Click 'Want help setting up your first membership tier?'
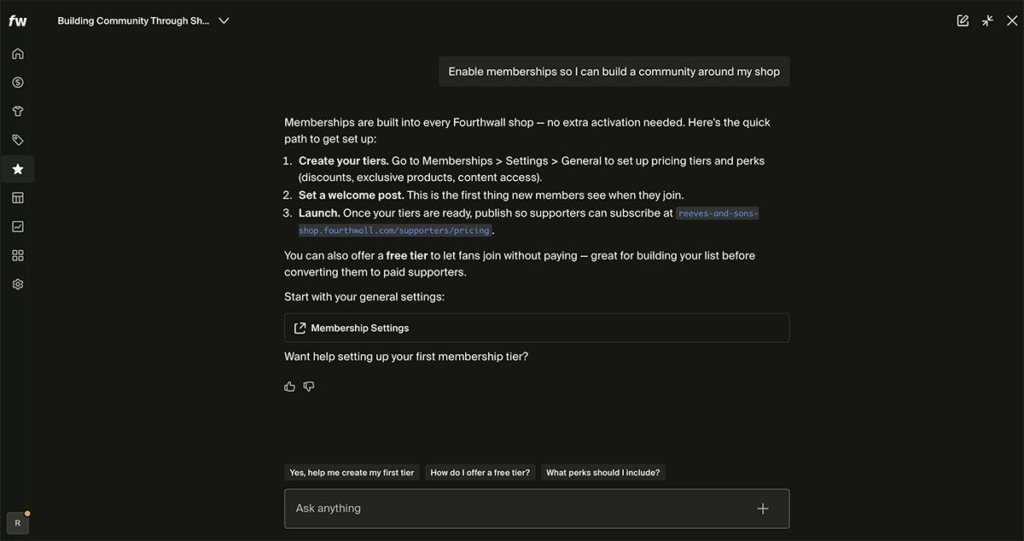The image size is (1024, 541). 406,357
